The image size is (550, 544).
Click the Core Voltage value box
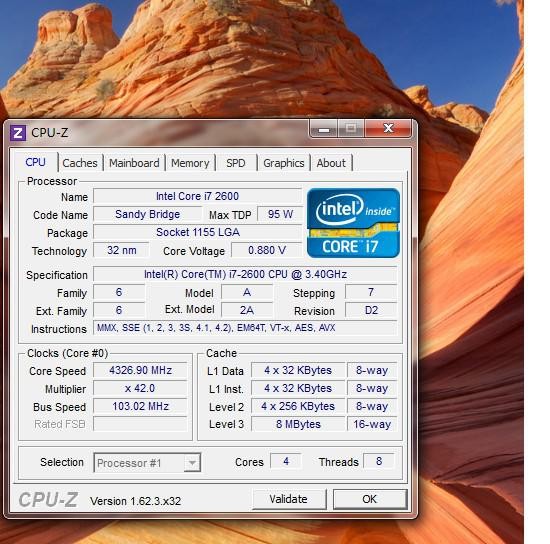click(267, 250)
